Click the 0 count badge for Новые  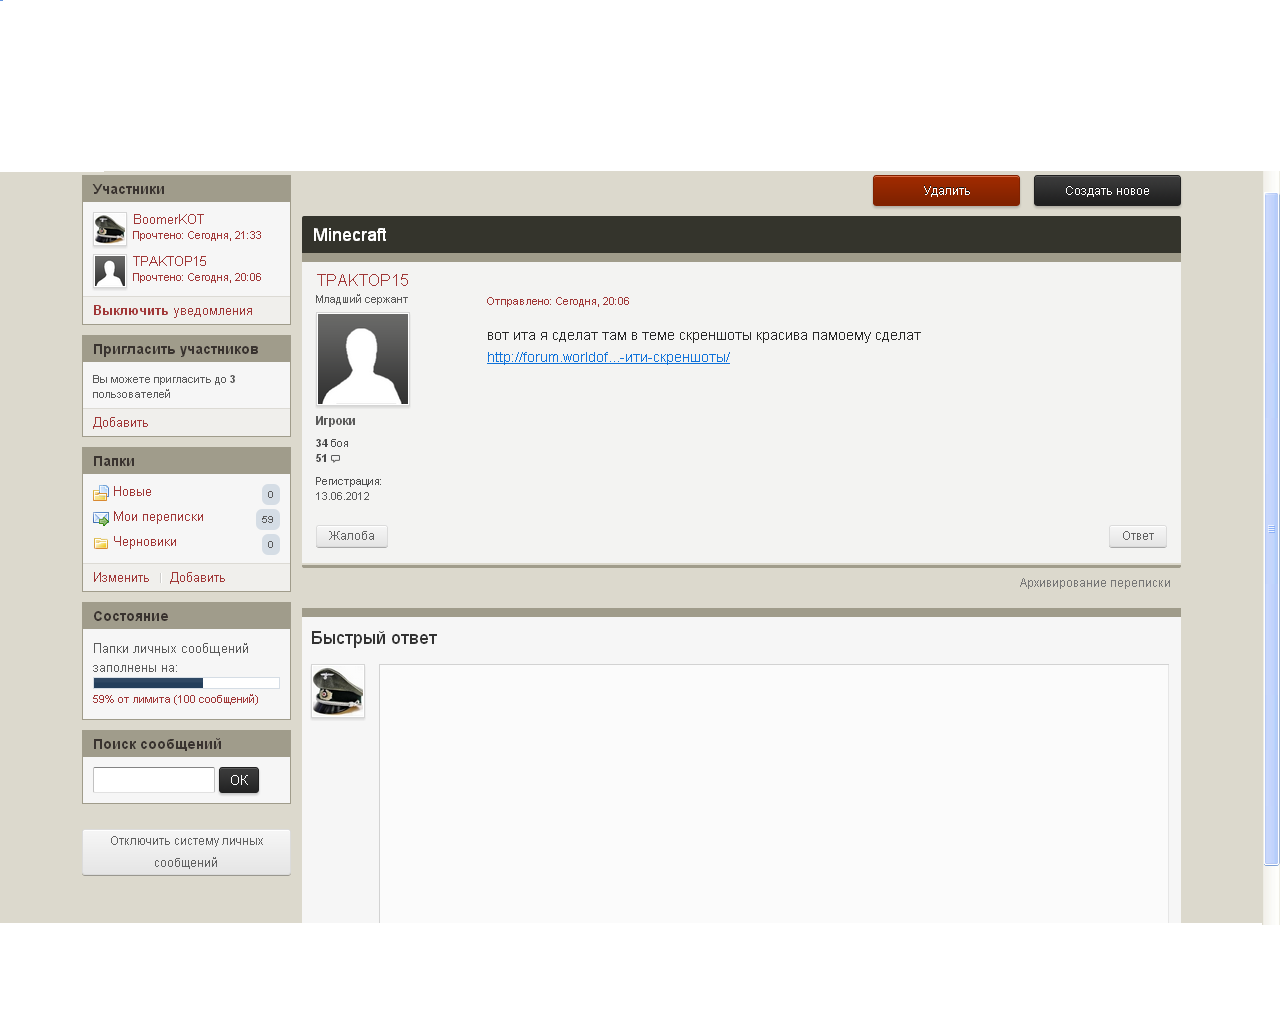[270, 494]
